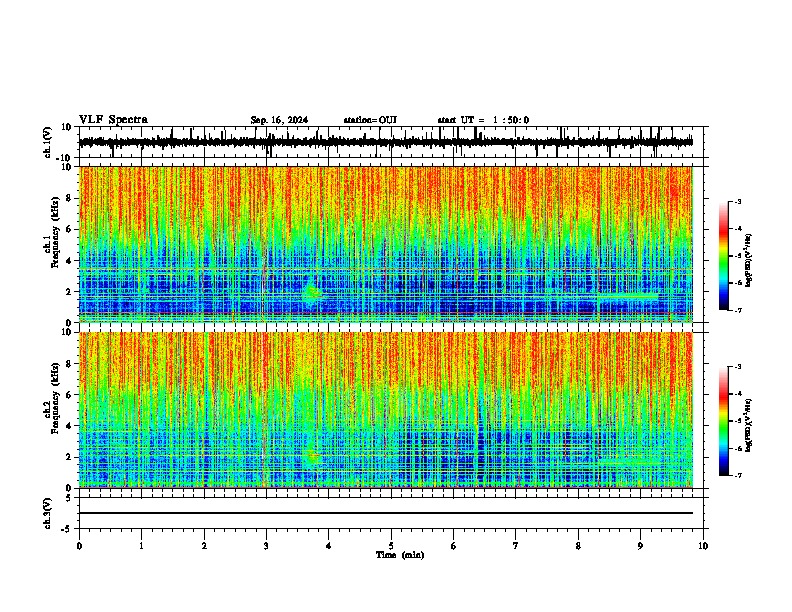Screen dimensions: 792x612
Task: Click the "6" tick on the time axis
Action: [454, 546]
